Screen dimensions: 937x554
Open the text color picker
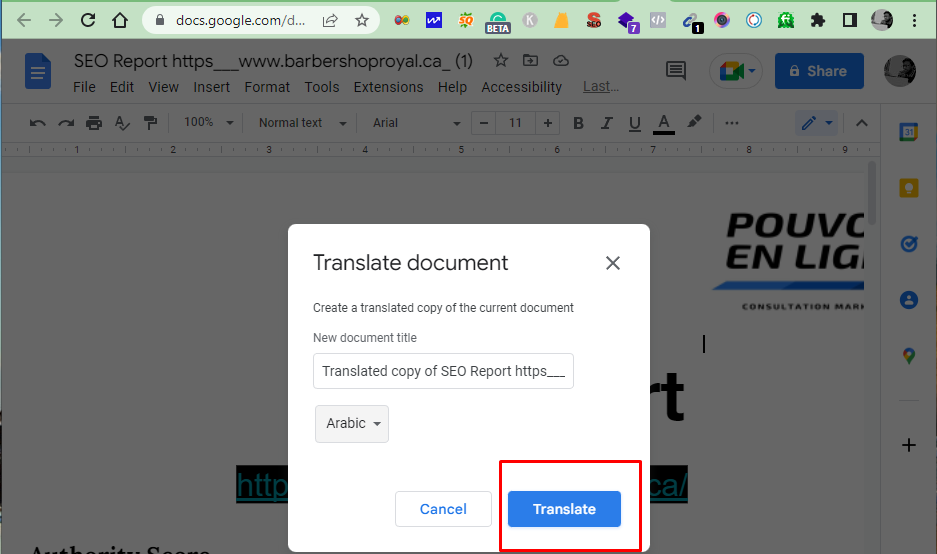click(x=663, y=123)
